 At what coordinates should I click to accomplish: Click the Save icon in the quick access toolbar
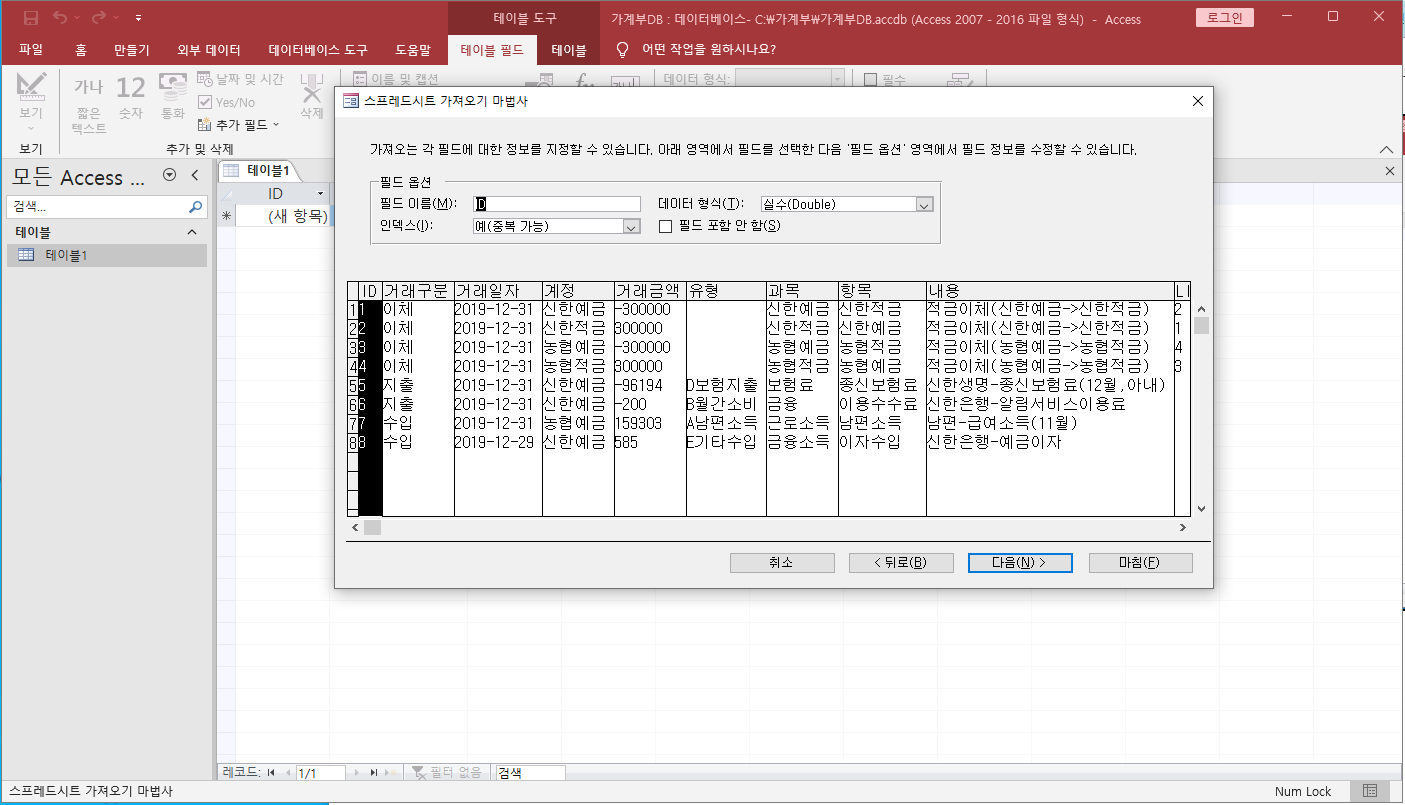(31, 18)
